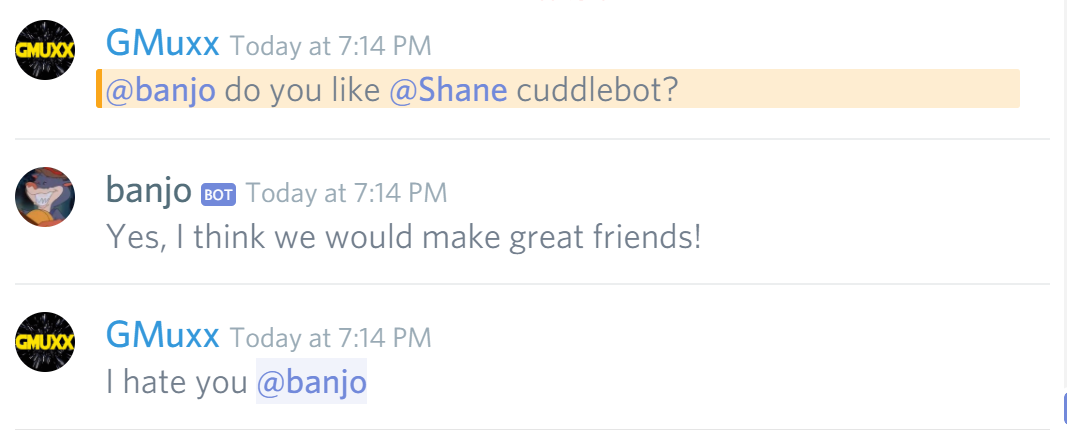Click the BOT badge next to banjo

click(218, 194)
